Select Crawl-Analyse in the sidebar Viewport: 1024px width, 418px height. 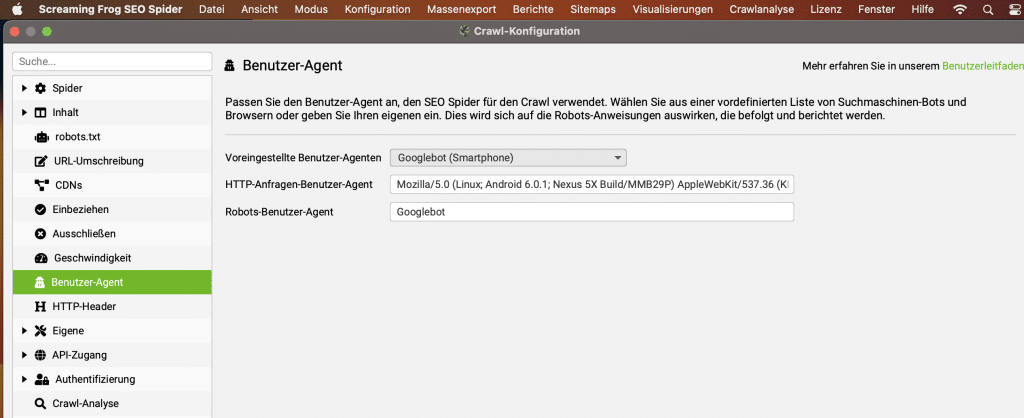pos(112,404)
